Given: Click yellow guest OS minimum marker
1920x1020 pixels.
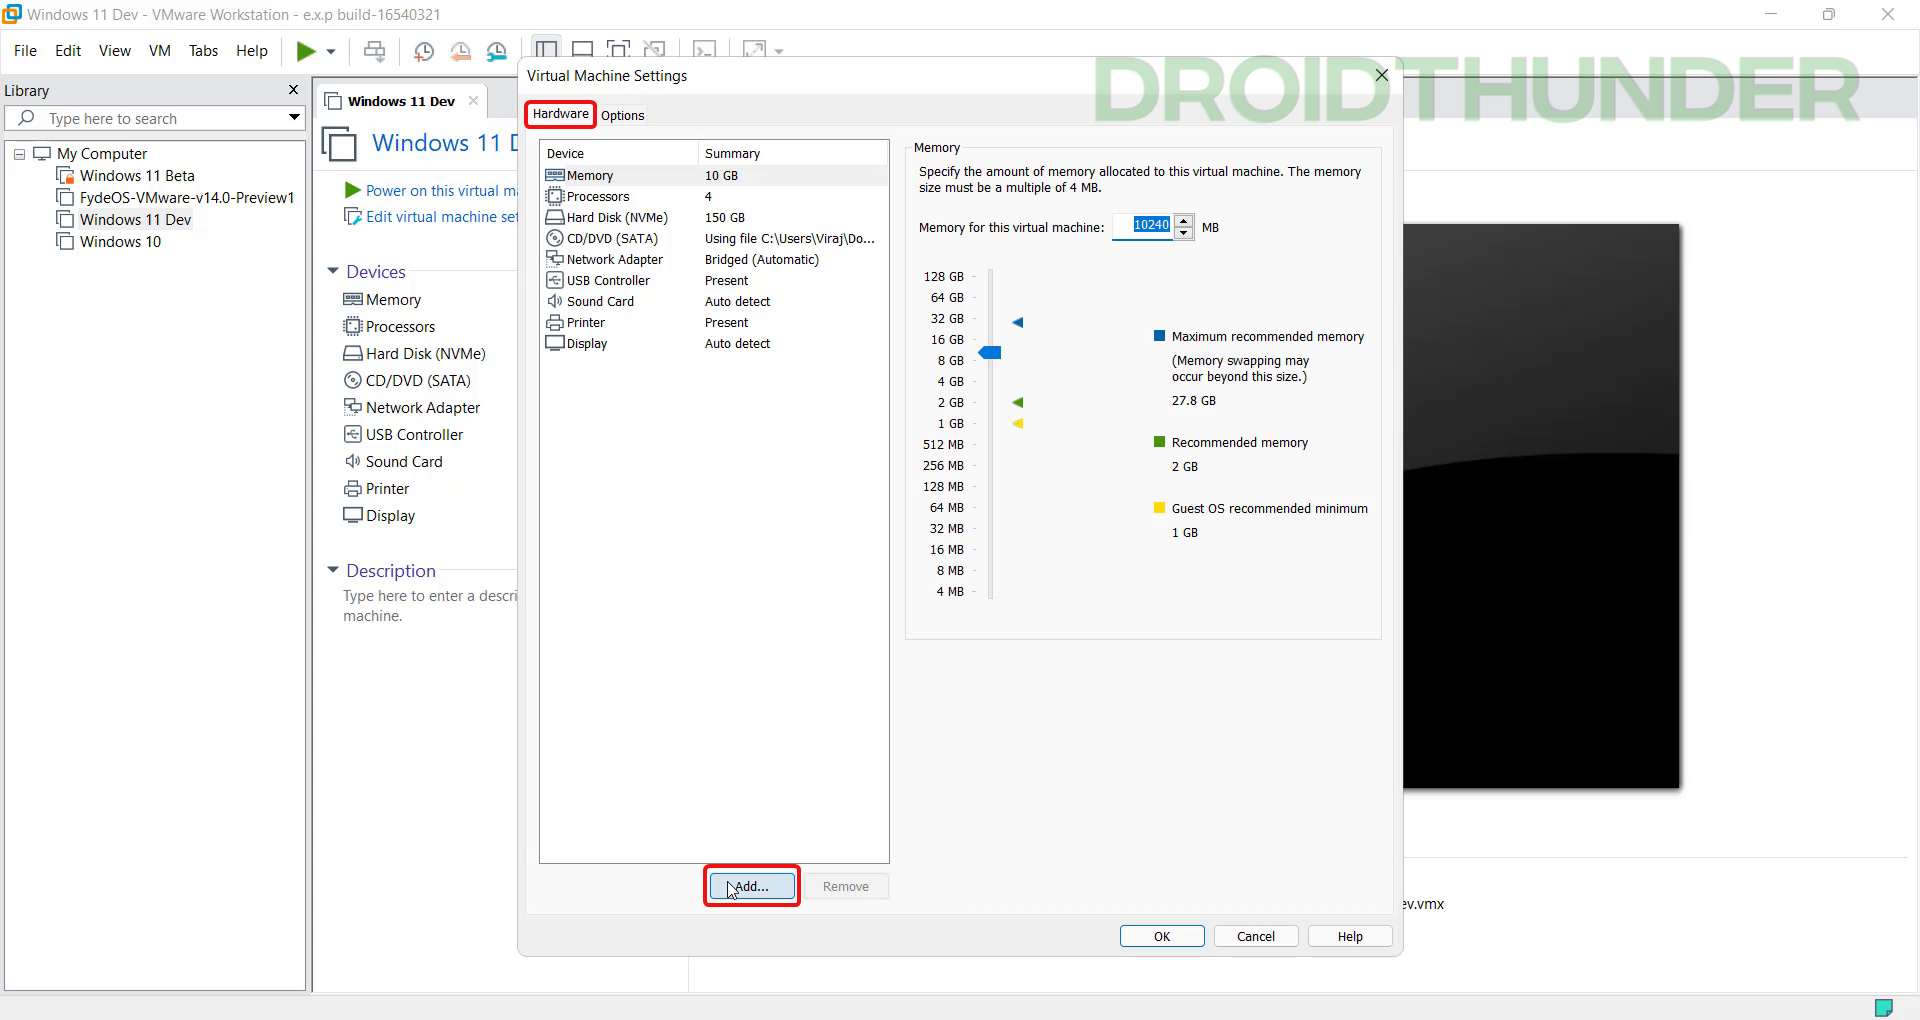Looking at the screenshot, I should [x=1018, y=423].
